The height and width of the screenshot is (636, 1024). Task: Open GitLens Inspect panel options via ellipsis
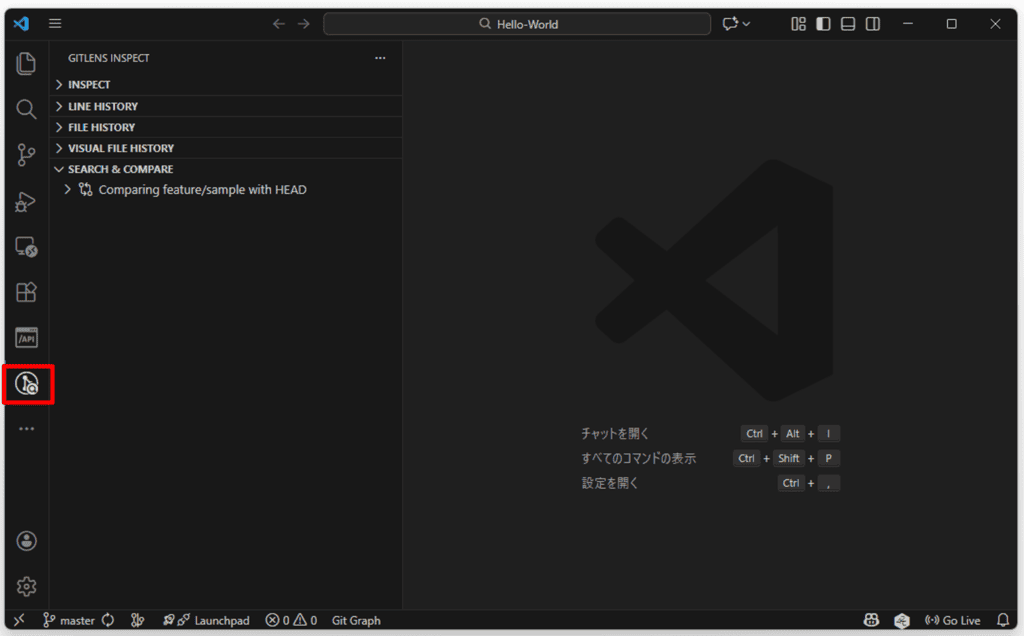[380, 58]
